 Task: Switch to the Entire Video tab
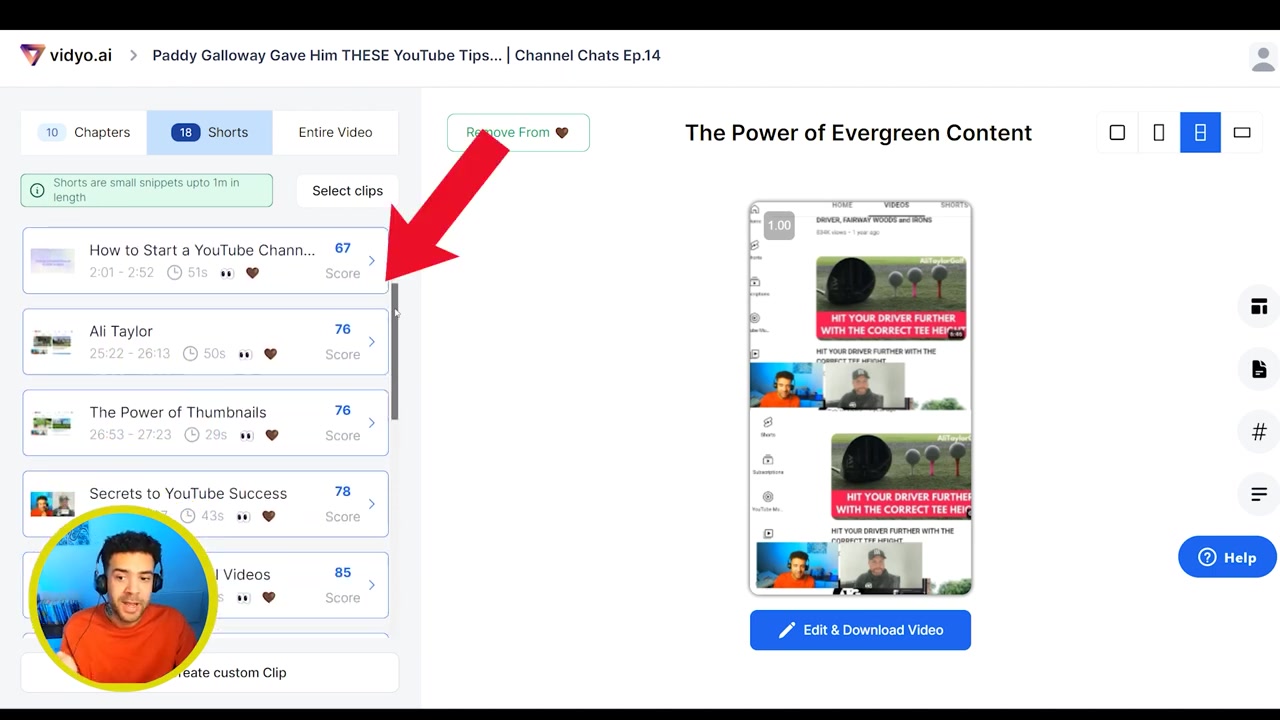[x=335, y=132]
